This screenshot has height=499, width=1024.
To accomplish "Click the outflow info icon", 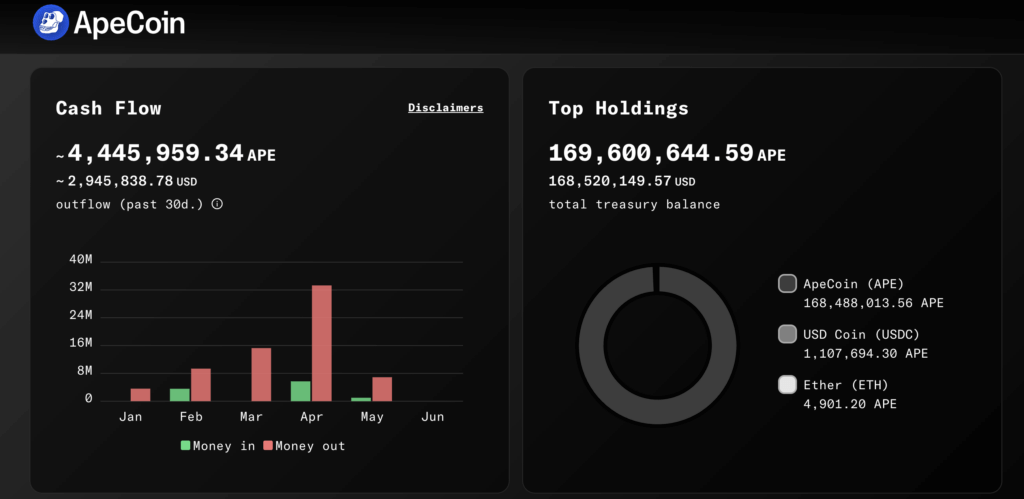I will pyautogui.click(x=217, y=204).
